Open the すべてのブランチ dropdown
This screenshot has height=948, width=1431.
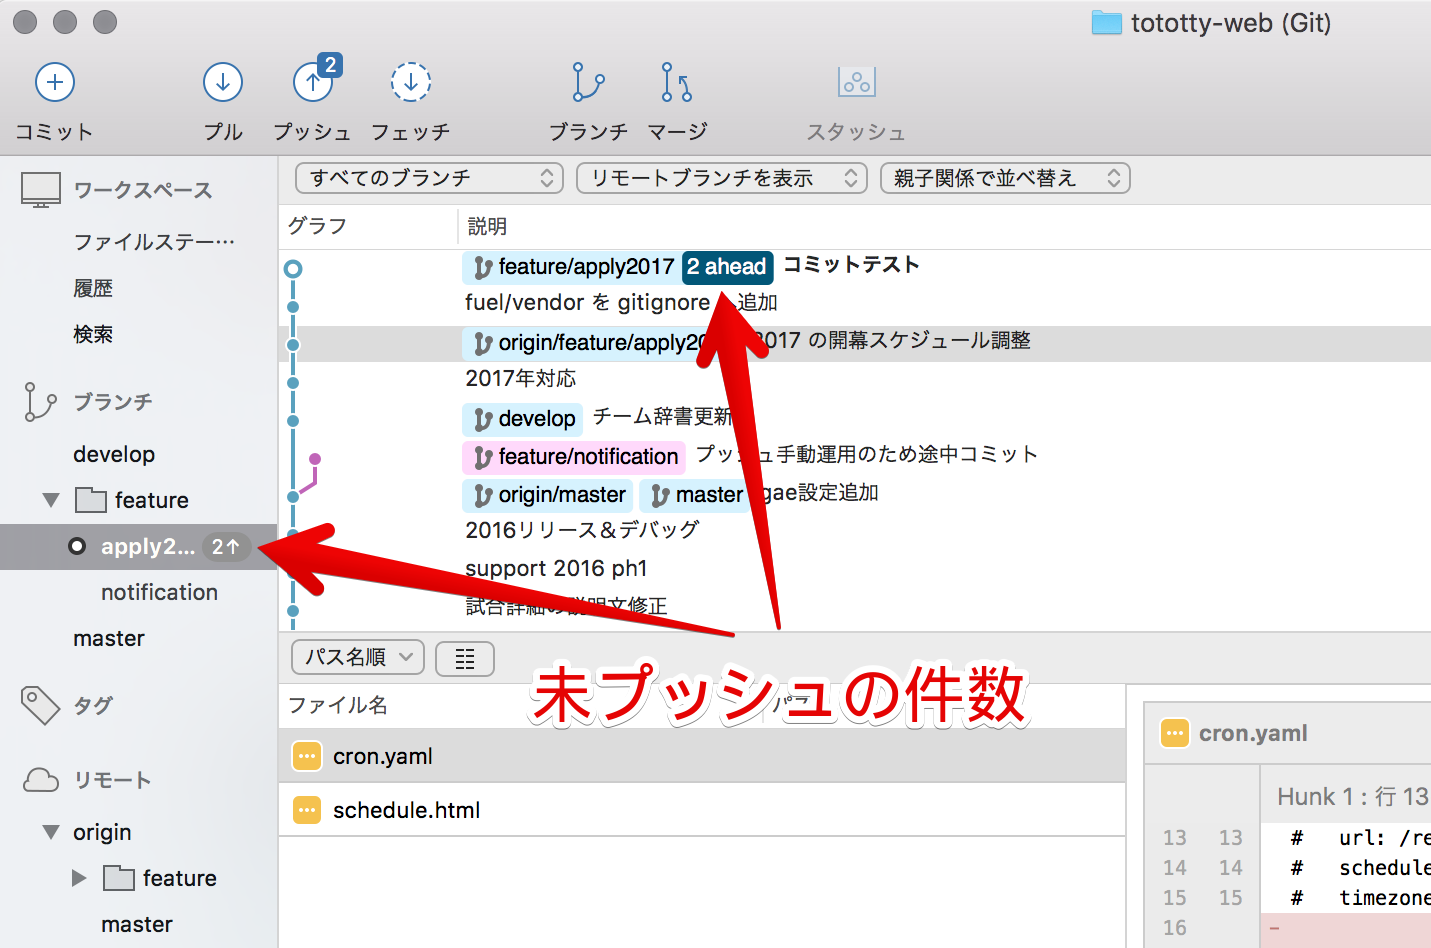pos(428,177)
